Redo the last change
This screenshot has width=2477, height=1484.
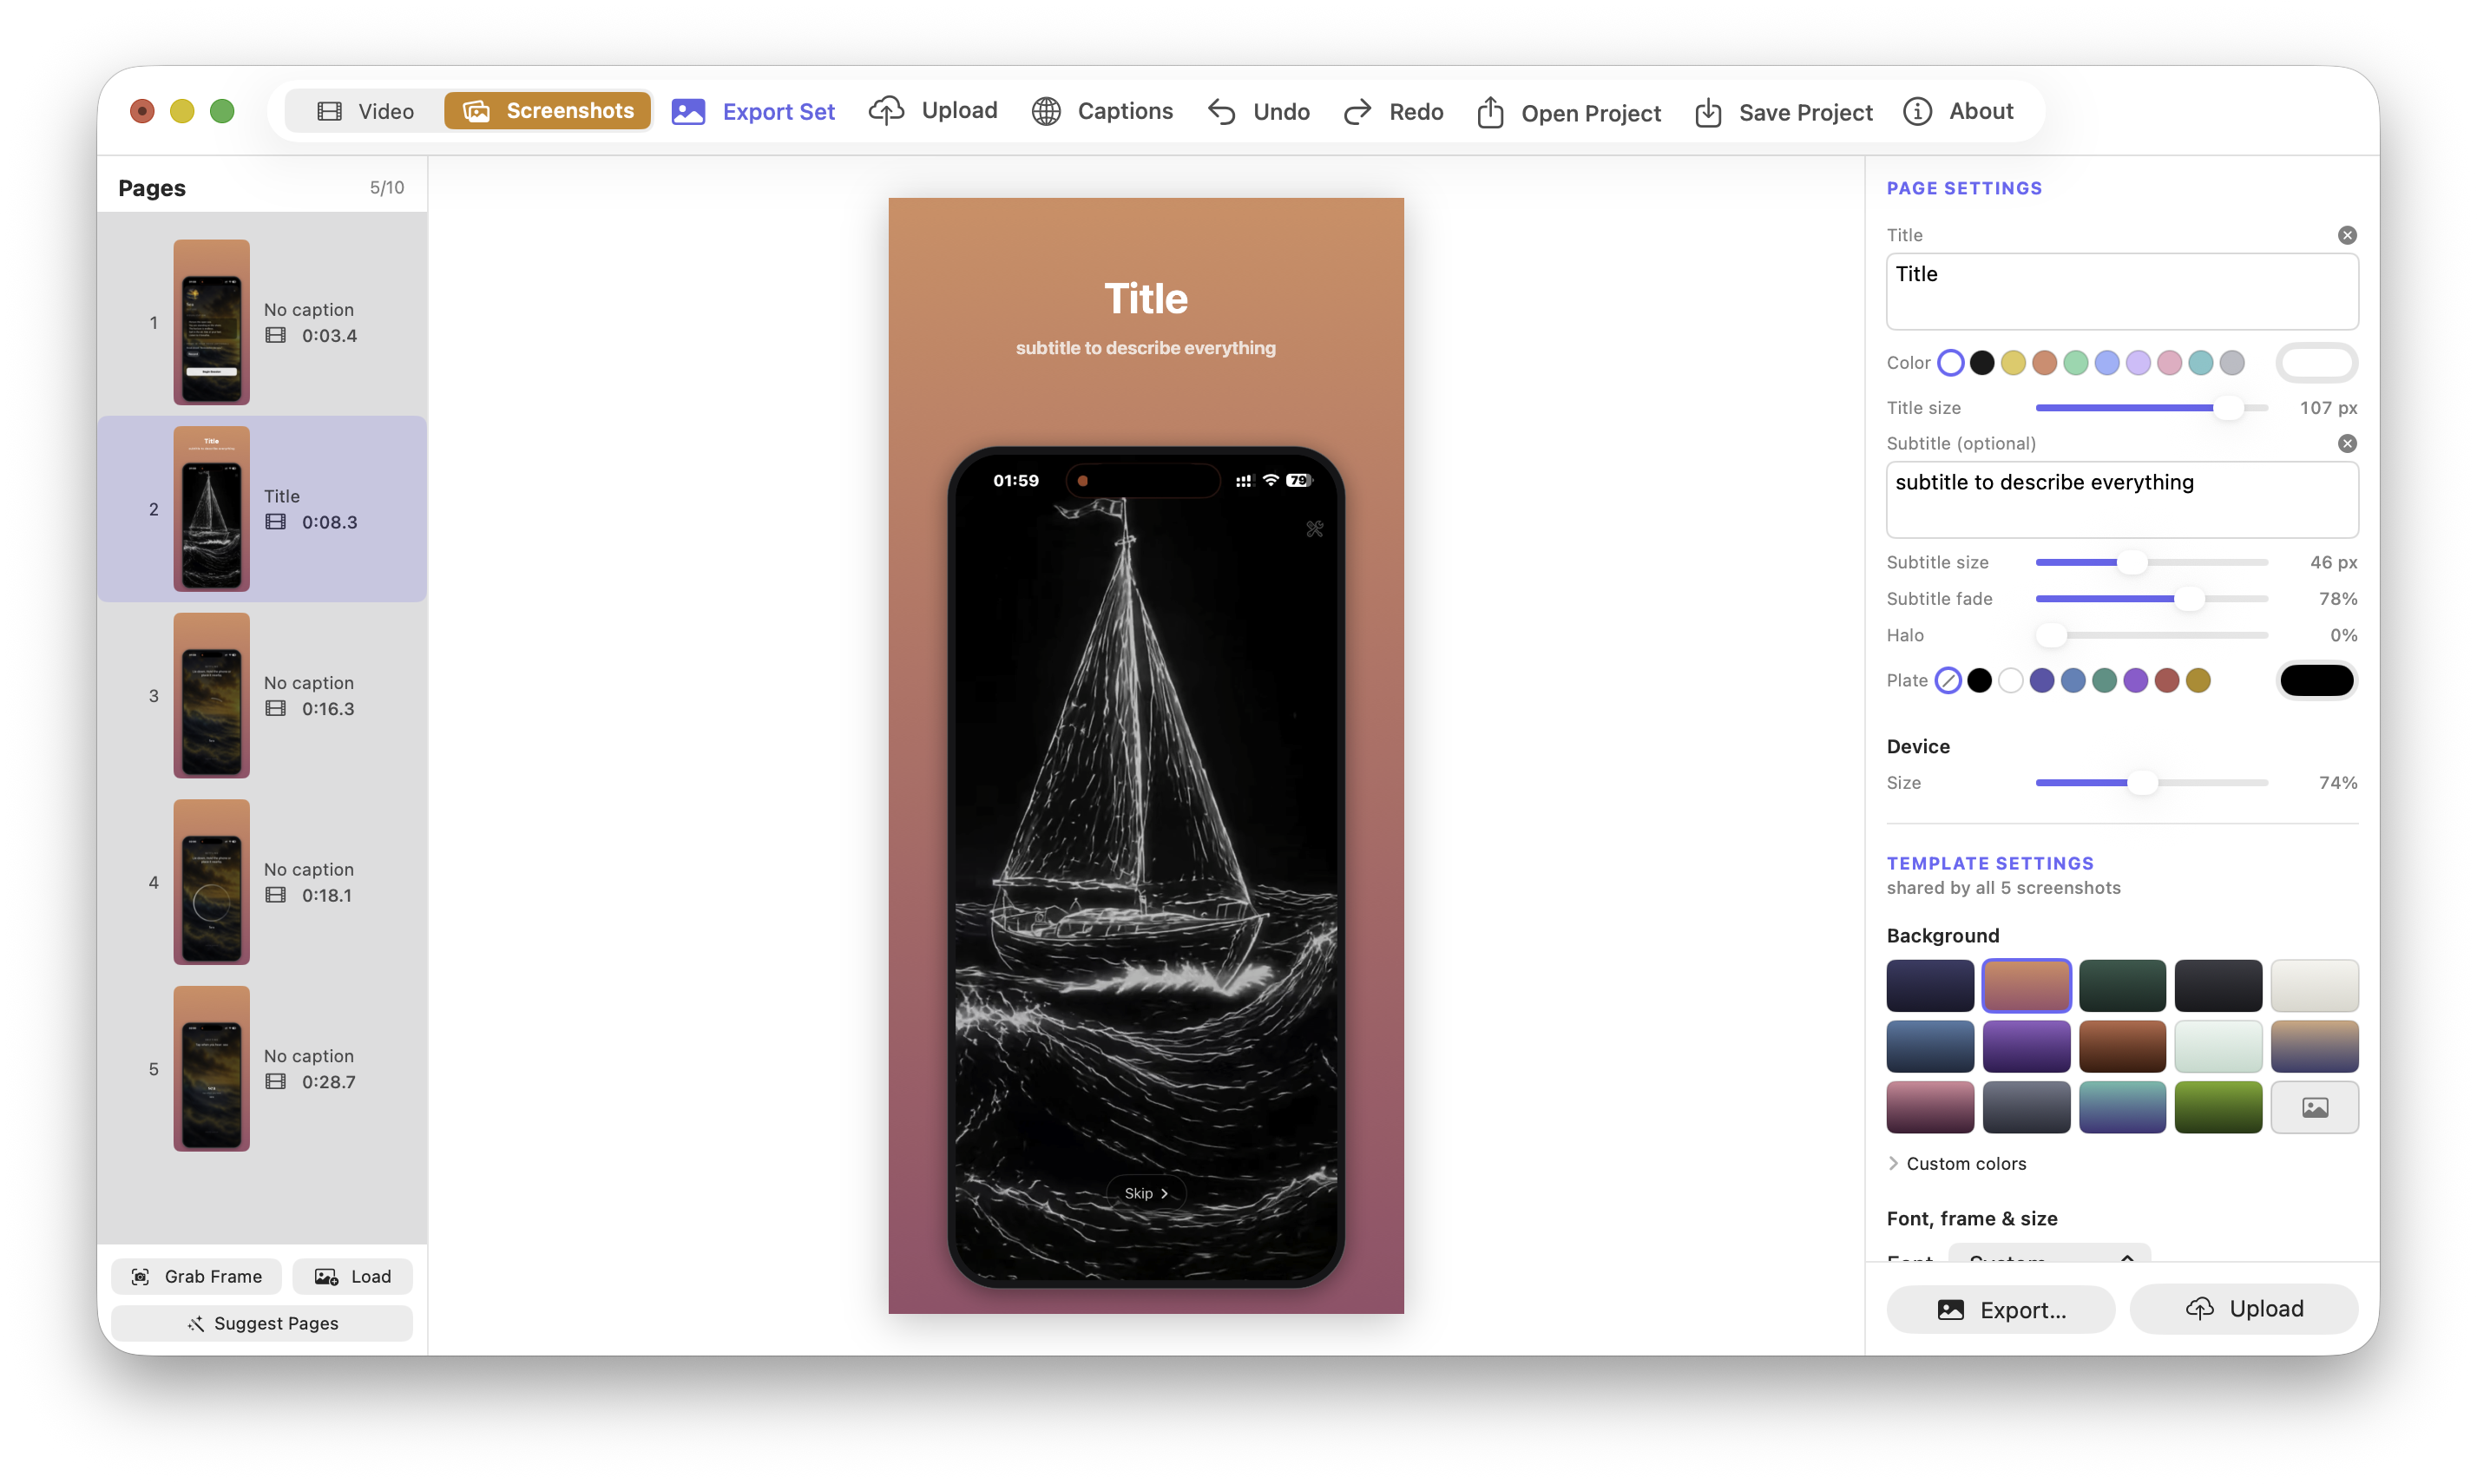point(1393,111)
